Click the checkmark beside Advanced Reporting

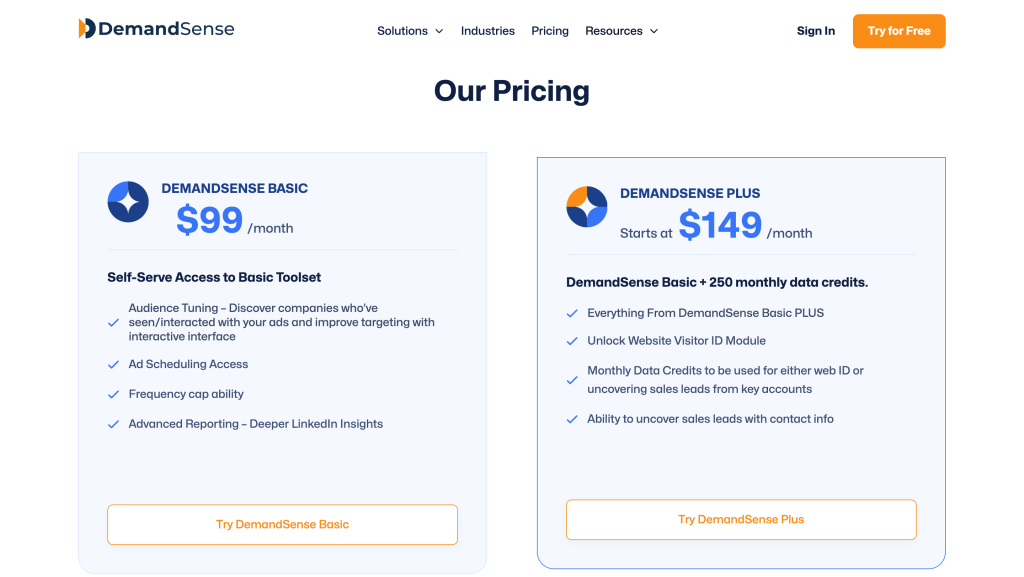pos(113,424)
